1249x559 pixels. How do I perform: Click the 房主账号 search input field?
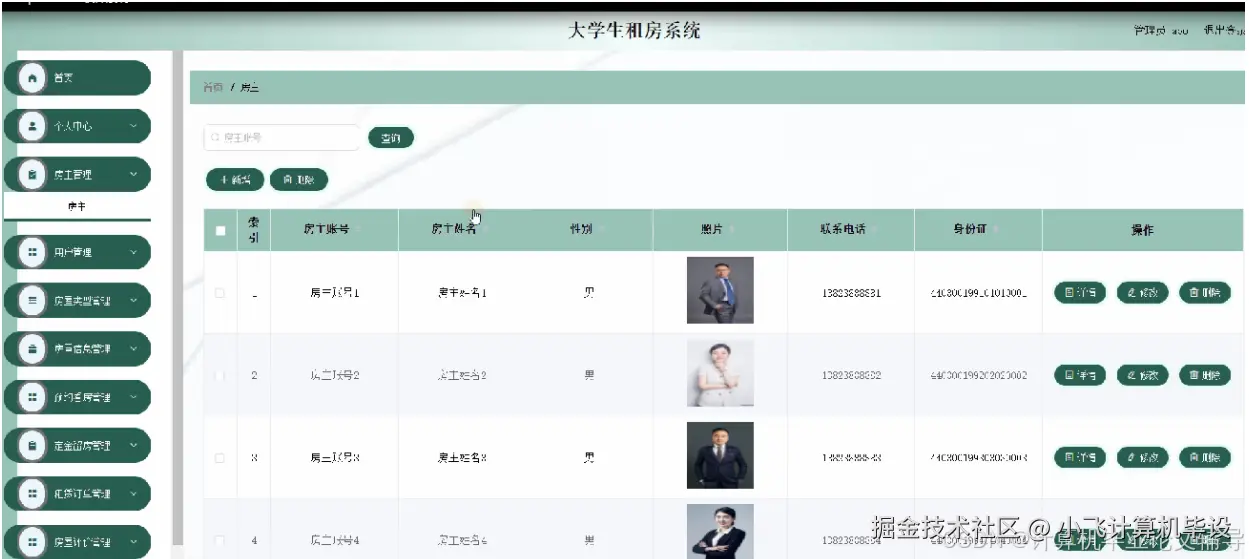click(x=281, y=138)
